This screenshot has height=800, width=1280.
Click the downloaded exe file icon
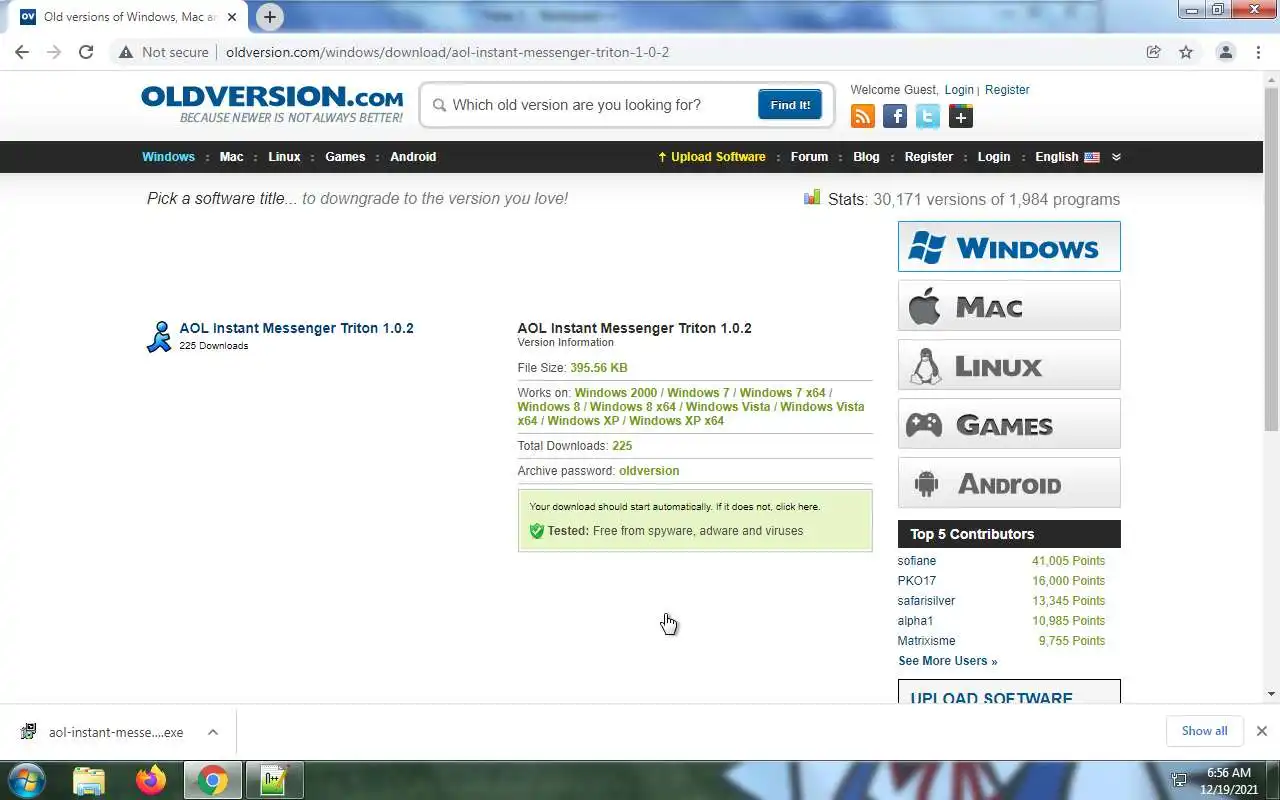pos(29,732)
